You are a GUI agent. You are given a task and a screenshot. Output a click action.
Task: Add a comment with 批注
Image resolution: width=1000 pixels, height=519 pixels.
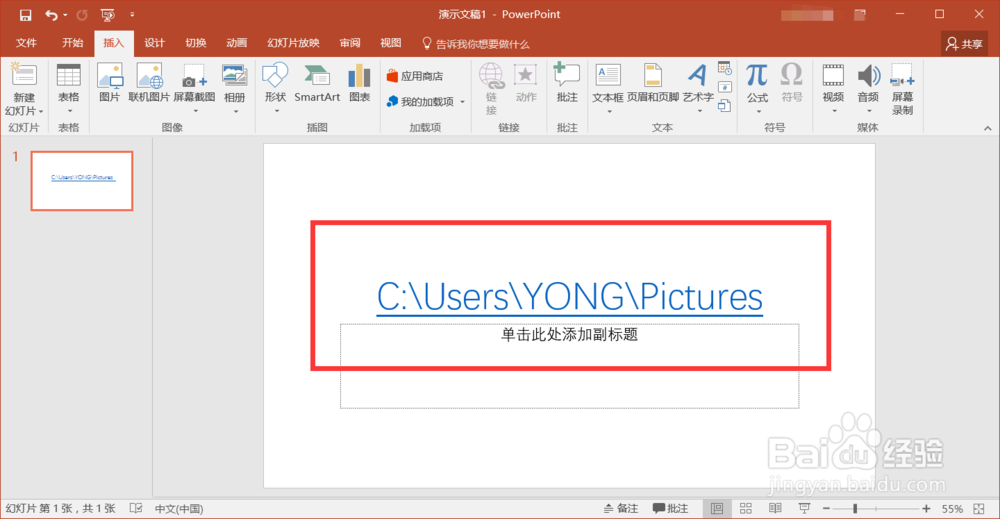pos(567,84)
